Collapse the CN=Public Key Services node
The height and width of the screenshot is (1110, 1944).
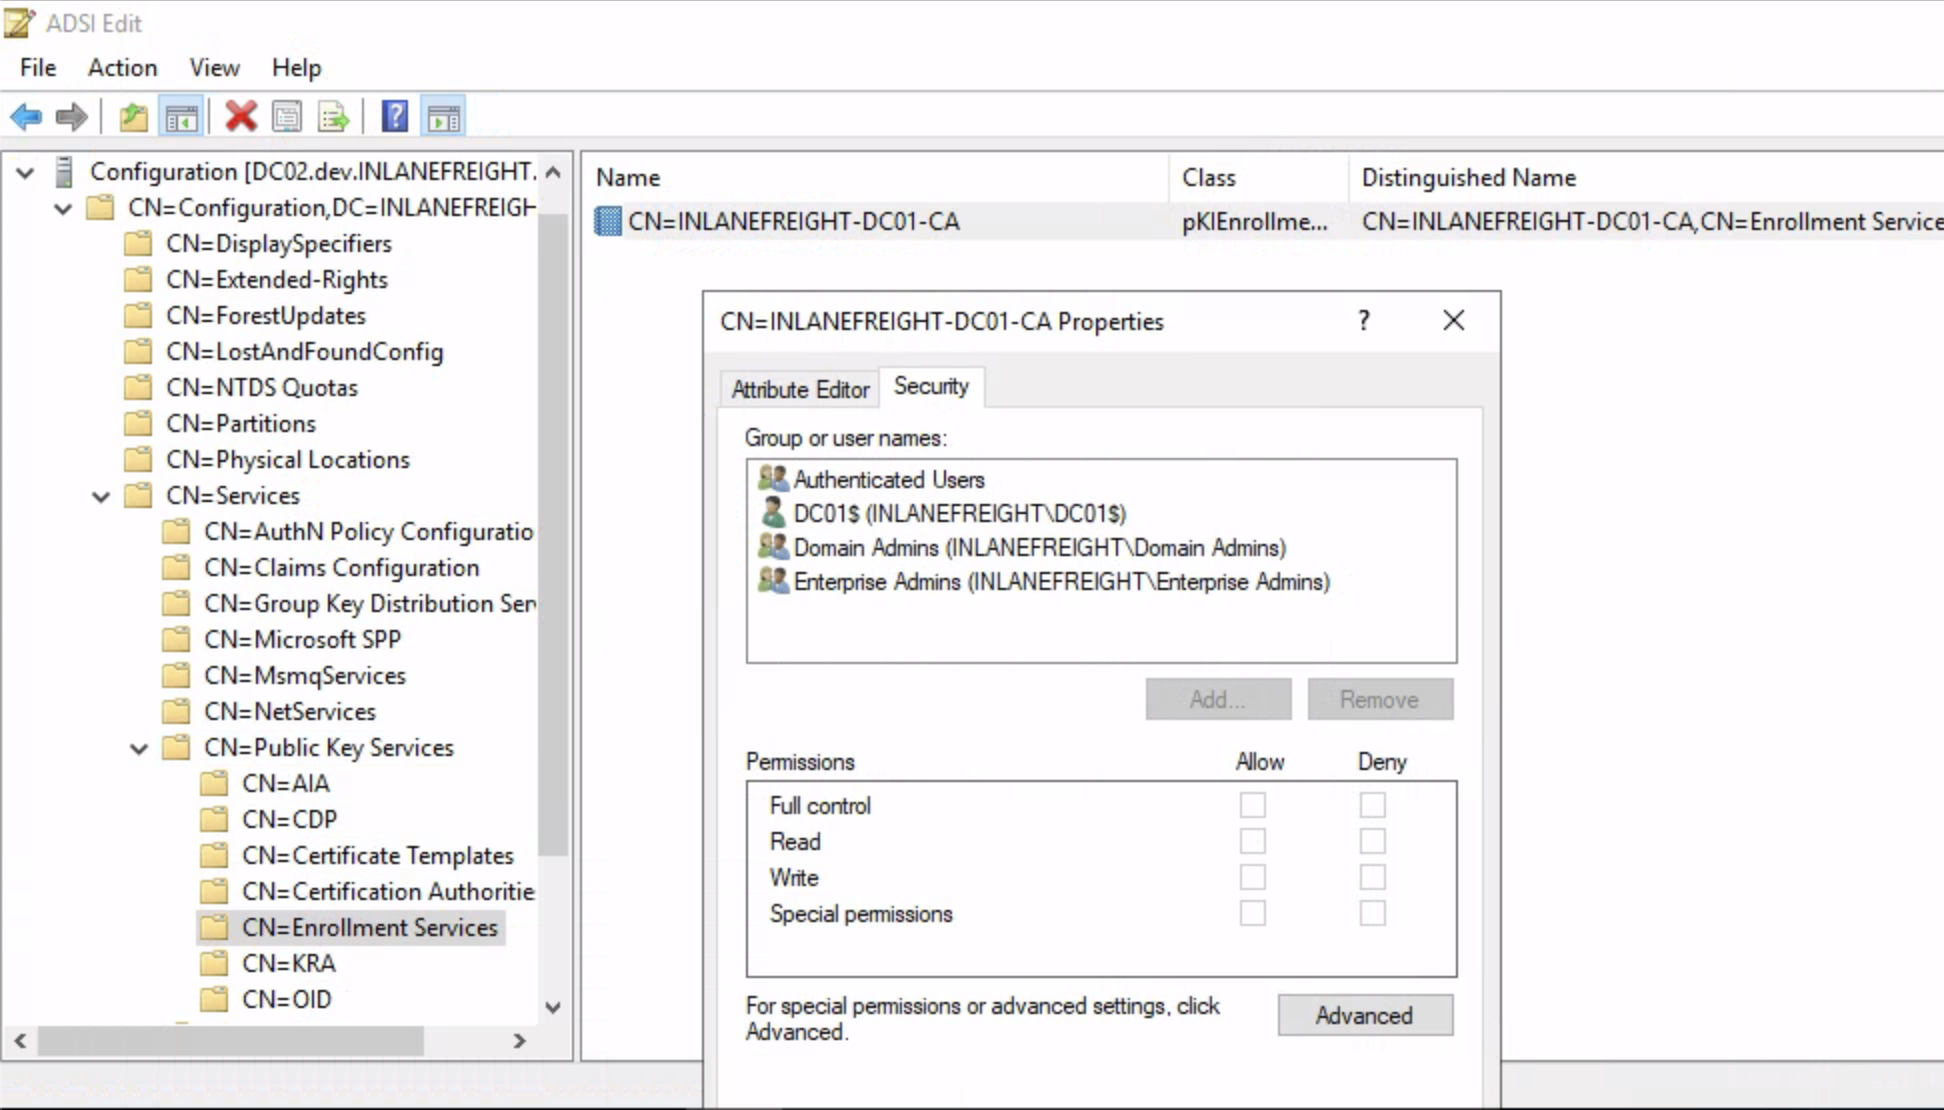tap(139, 748)
